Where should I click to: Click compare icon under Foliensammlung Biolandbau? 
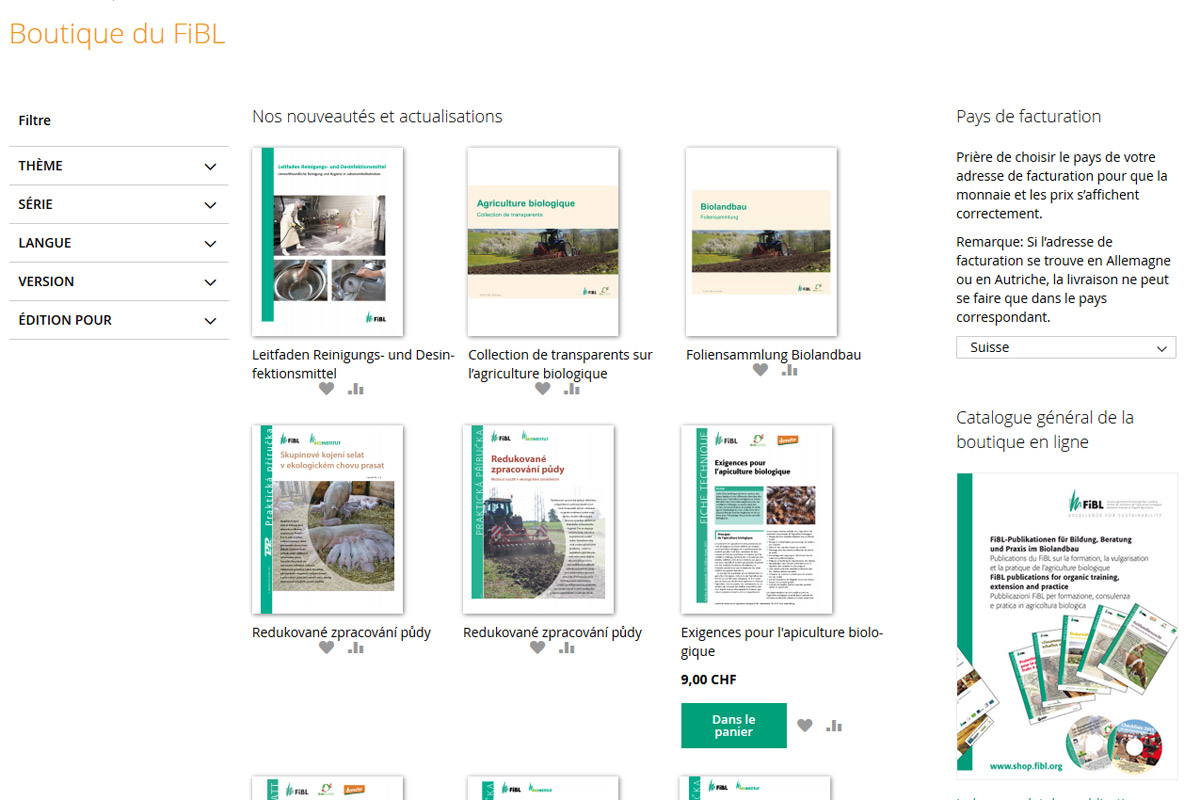point(790,370)
